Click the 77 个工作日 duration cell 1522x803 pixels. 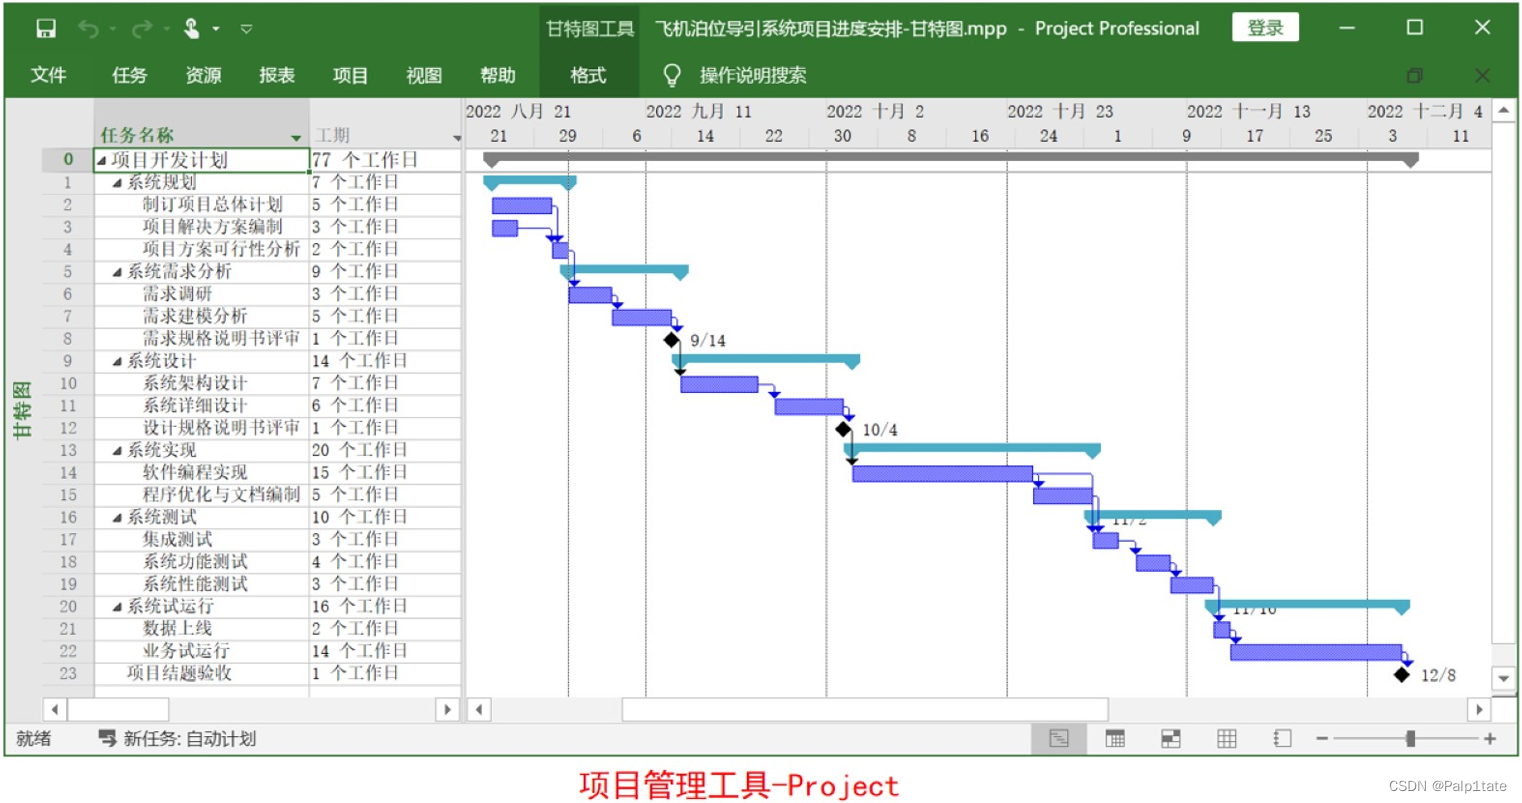coord(386,160)
